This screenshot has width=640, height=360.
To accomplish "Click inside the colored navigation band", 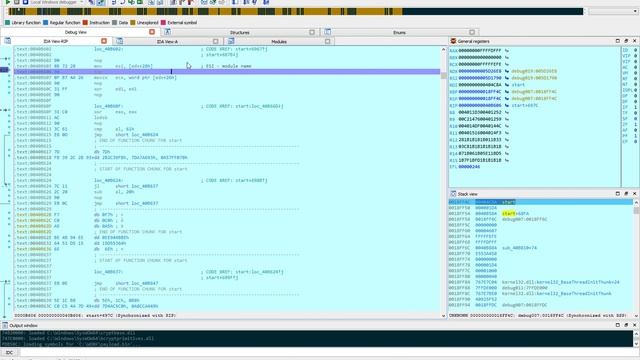I will [x=296, y=11].
